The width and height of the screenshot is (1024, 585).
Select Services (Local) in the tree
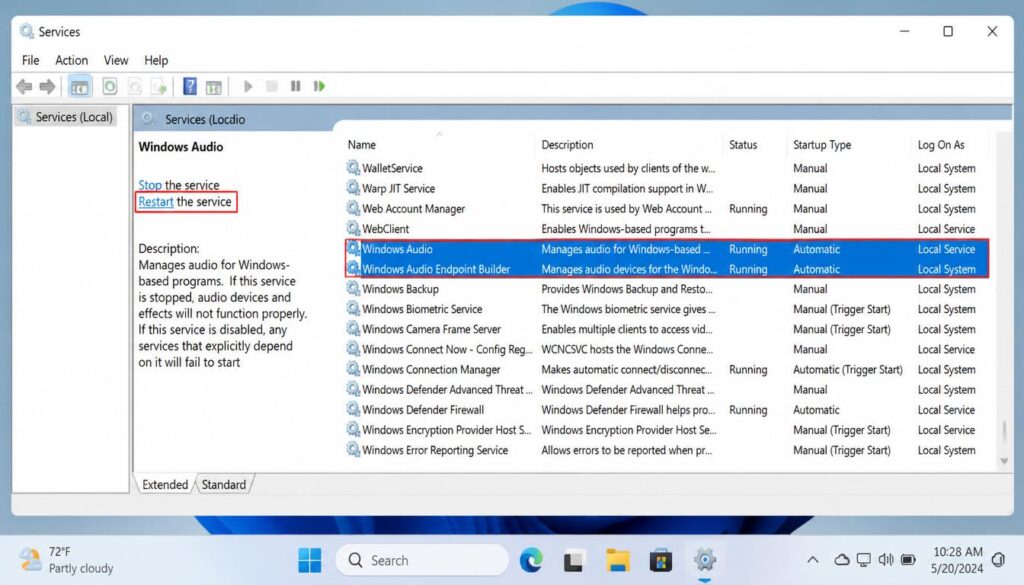66,117
